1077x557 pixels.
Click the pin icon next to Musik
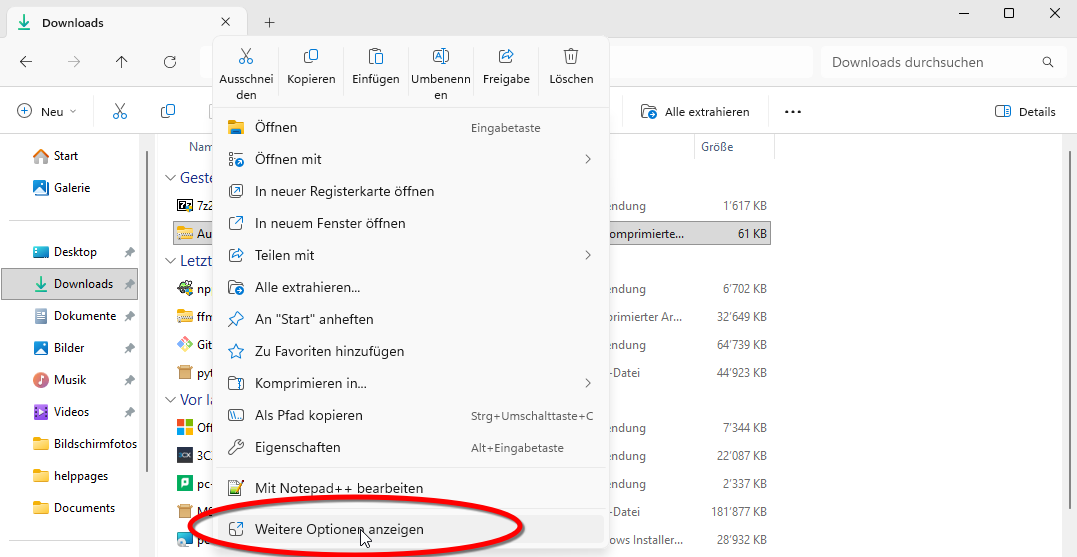point(129,380)
